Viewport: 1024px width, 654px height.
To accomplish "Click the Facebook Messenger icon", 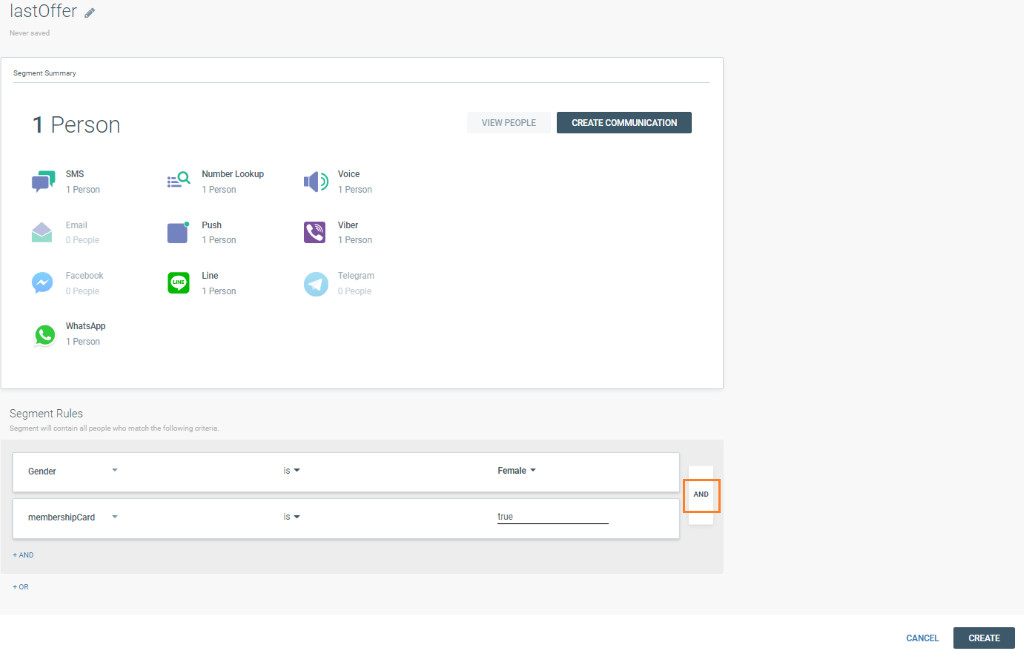I will [42, 283].
